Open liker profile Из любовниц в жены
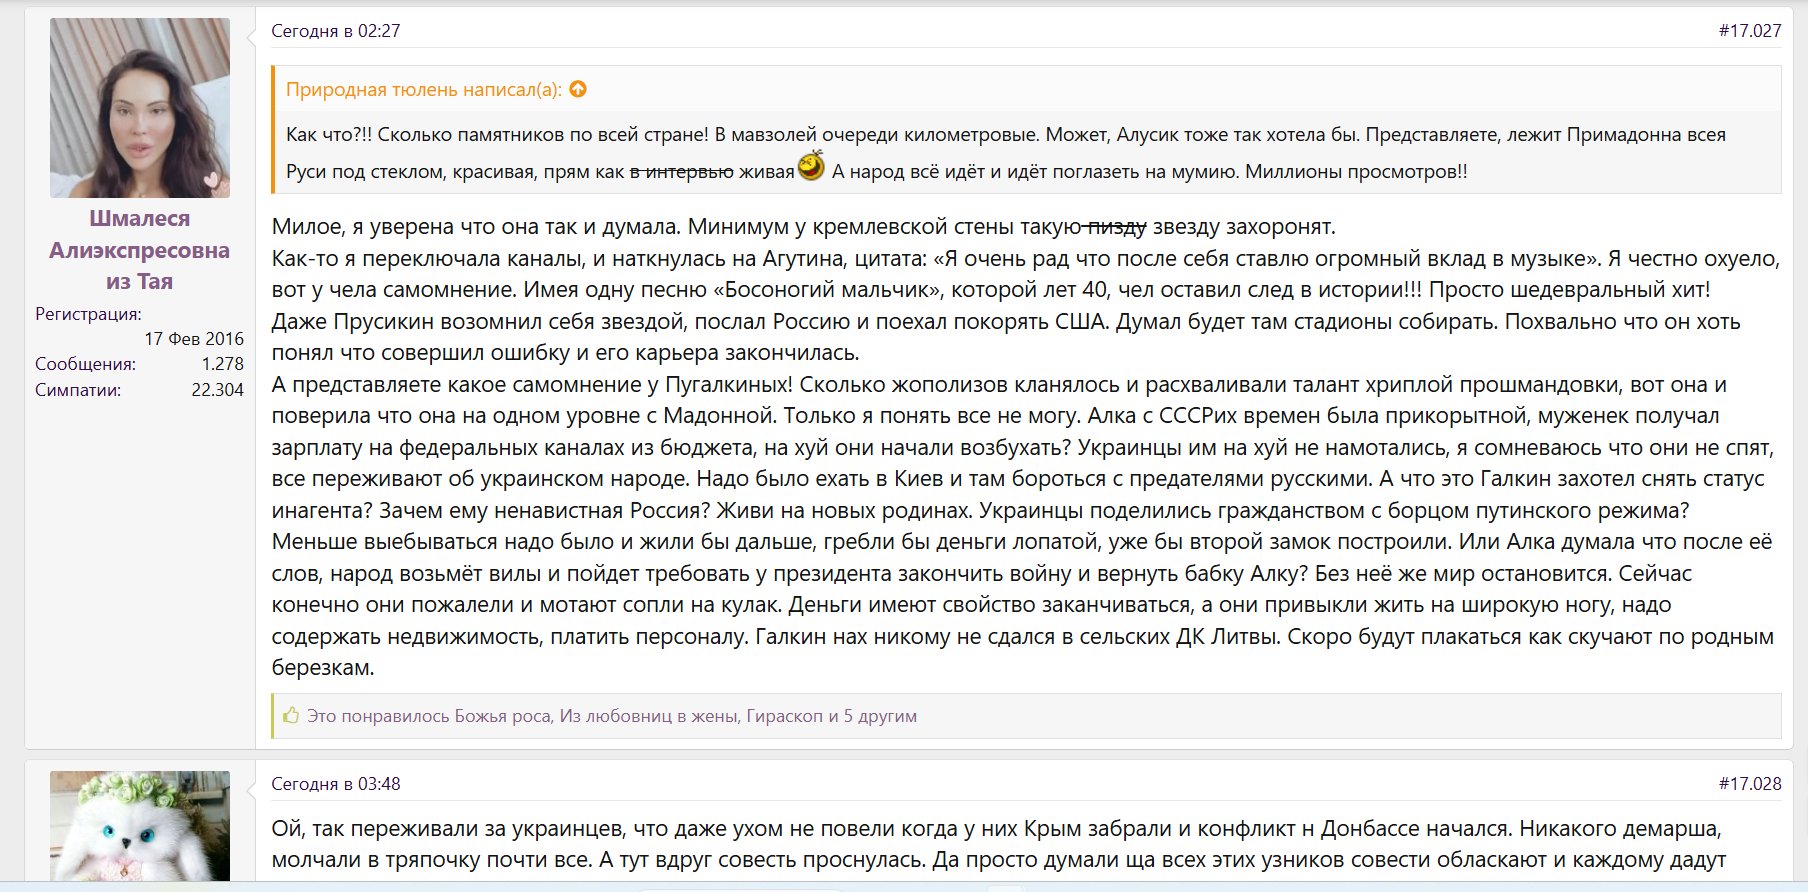This screenshot has height=892, width=1808. (x=649, y=716)
